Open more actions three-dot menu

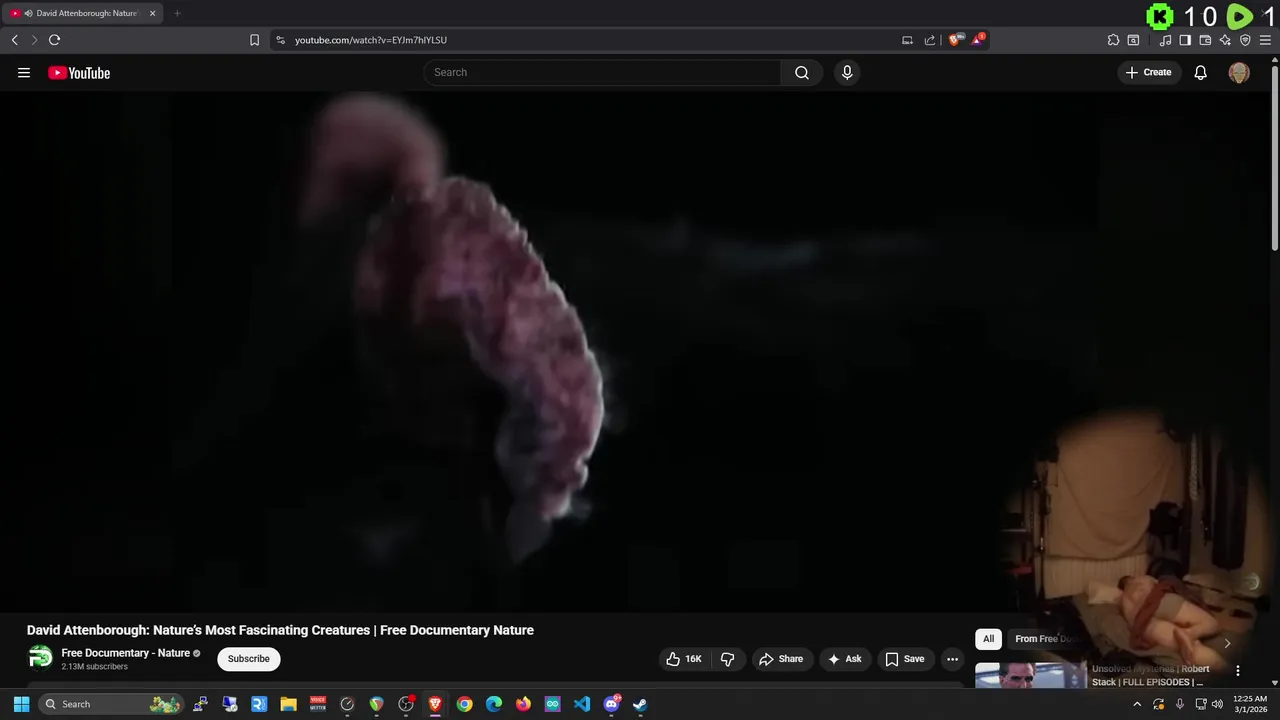point(952,659)
